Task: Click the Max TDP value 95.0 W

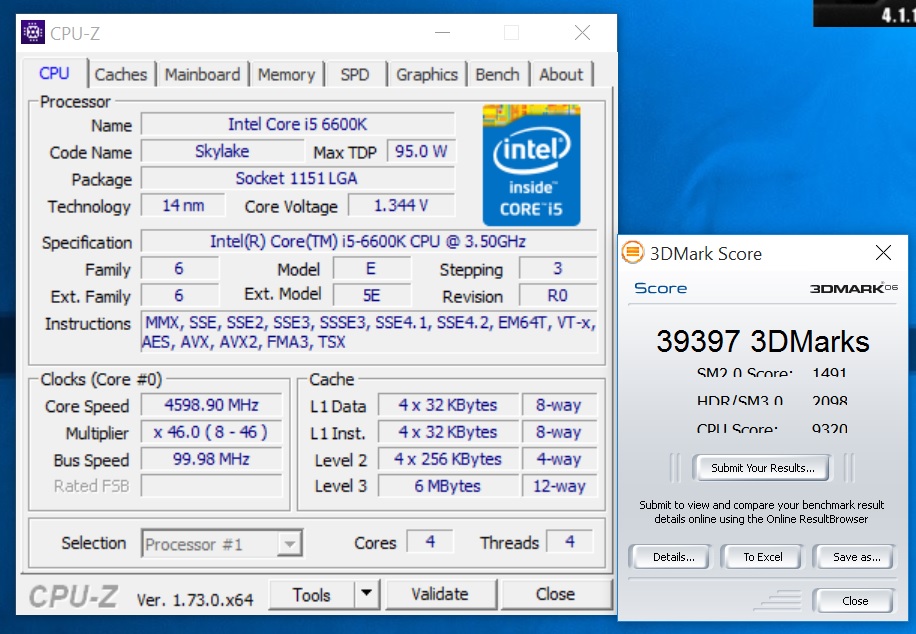Action: [421, 151]
